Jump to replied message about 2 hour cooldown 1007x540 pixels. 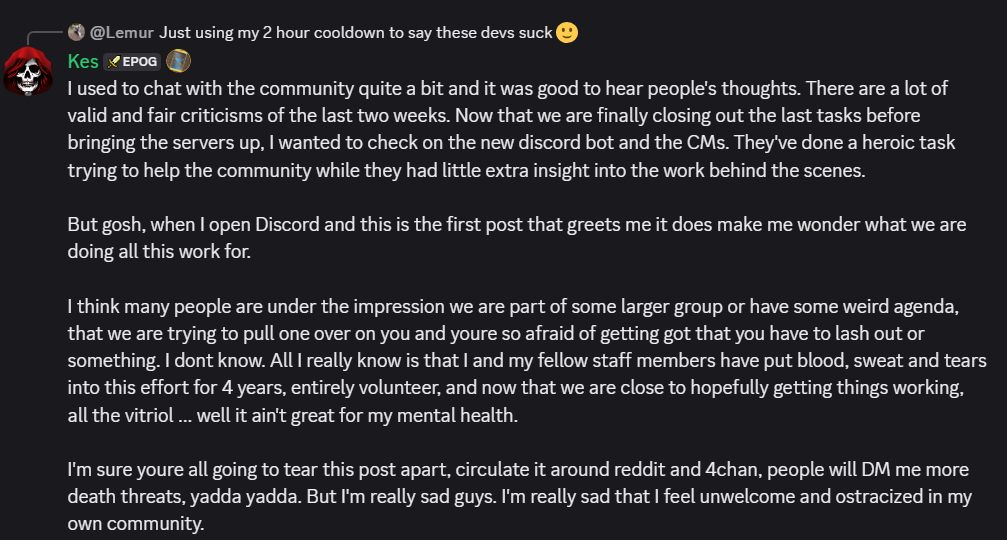pos(355,32)
